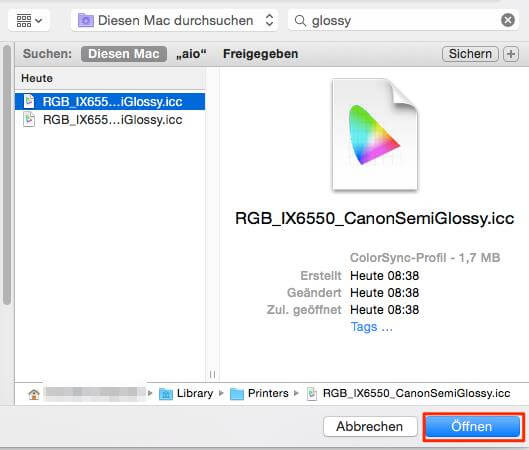Image resolution: width=529 pixels, height=450 pixels.
Task: Save the search with the 'Sichern' button
Action: point(470,54)
